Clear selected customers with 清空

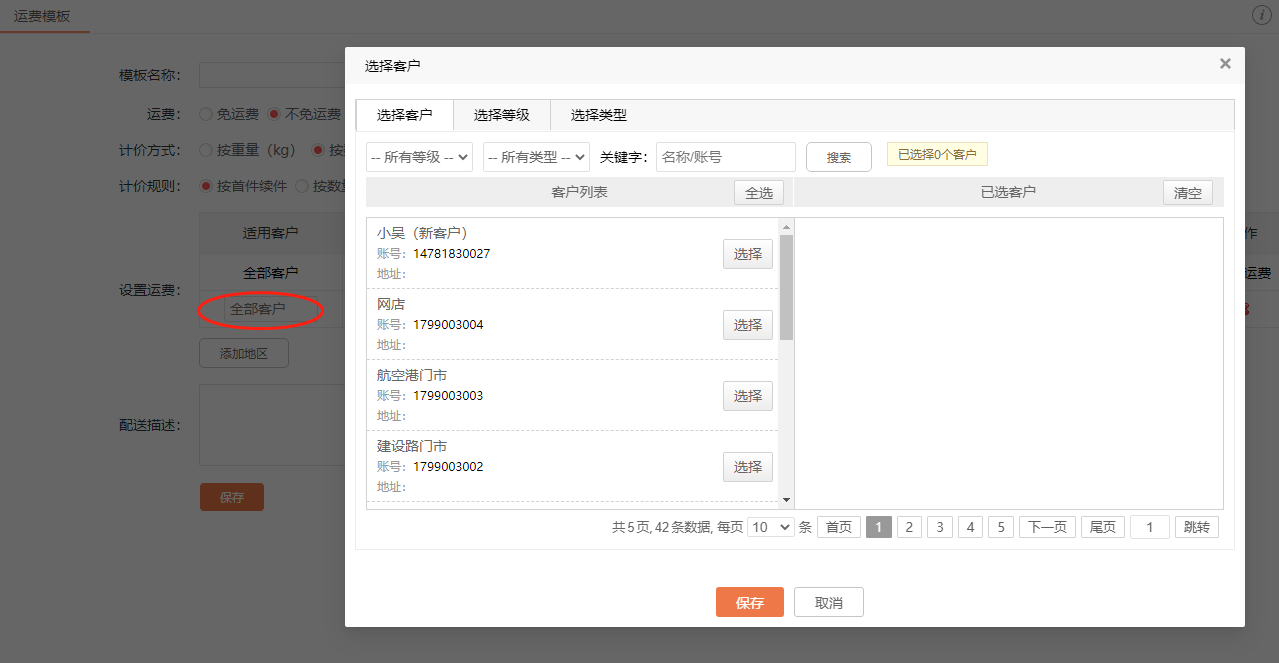(1187, 193)
